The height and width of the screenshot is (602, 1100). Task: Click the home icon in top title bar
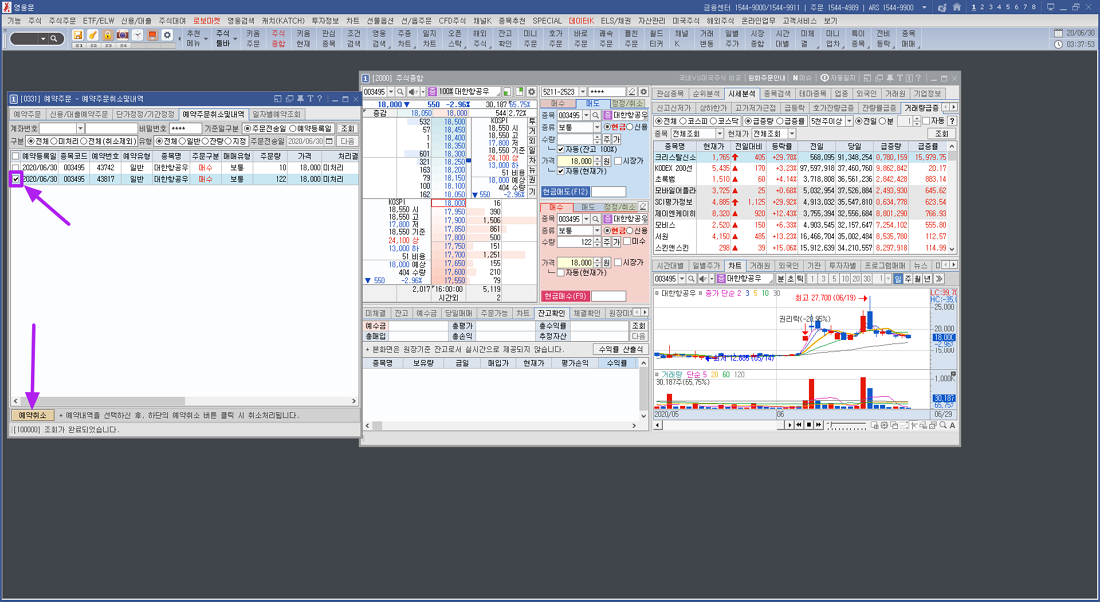(x=957, y=7)
